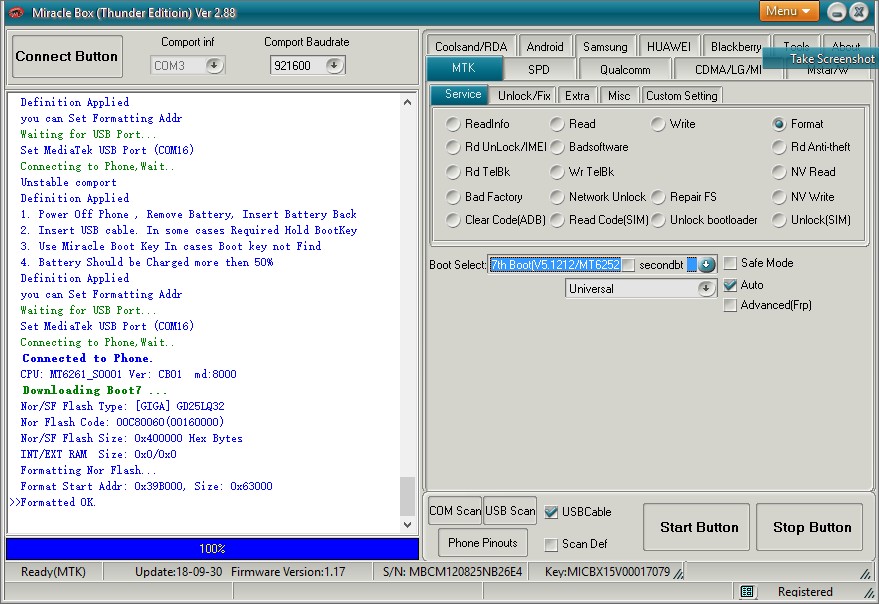Select the Clear Code(ADB) radio button

[x=453, y=220]
